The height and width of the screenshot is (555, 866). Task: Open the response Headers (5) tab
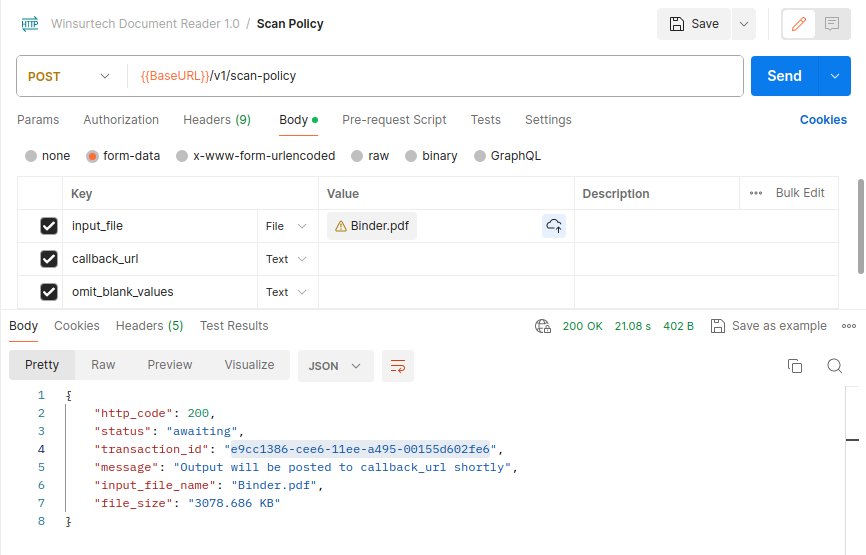tap(149, 326)
